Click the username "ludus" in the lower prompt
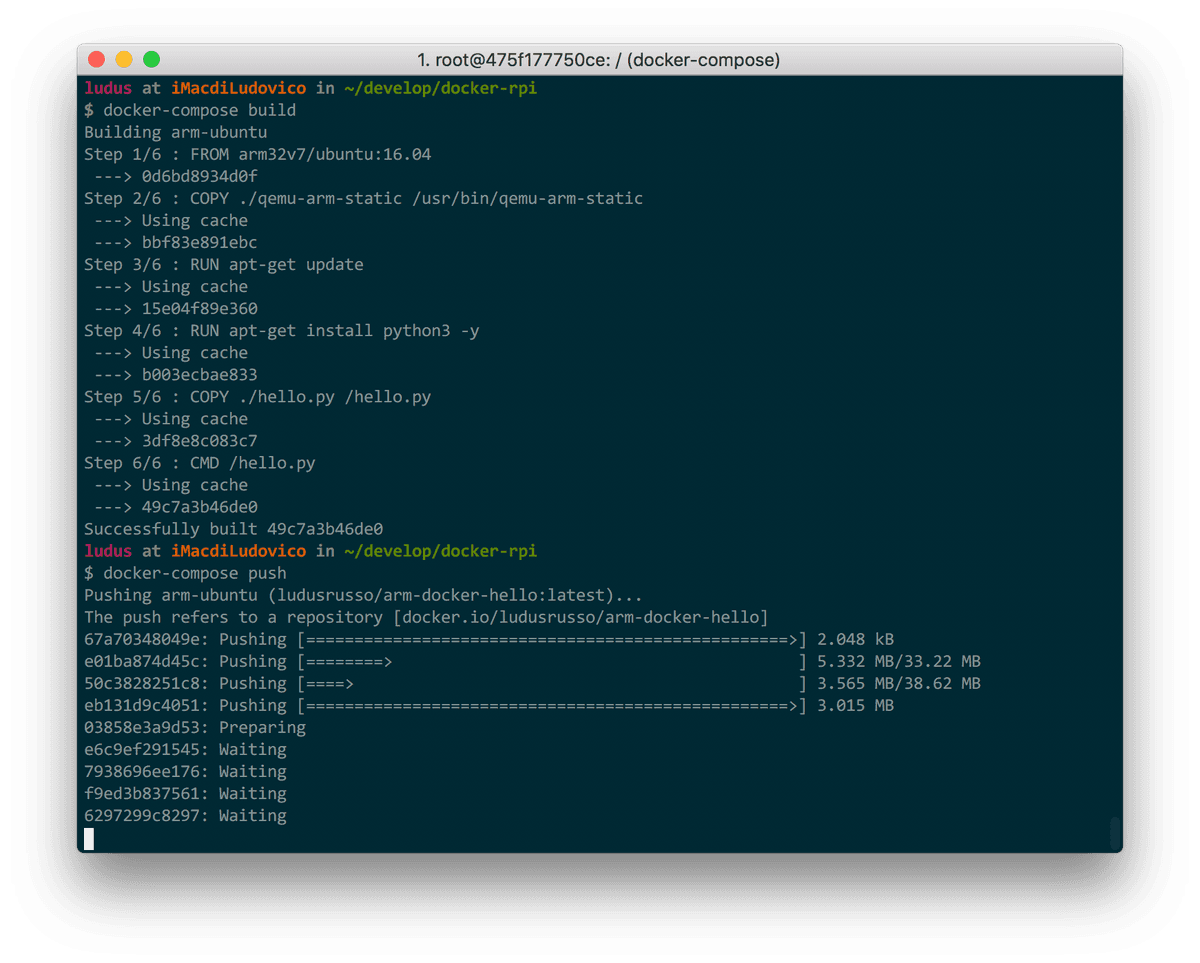Image resolution: width=1200 pixels, height=963 pixels. coord(107,550)
